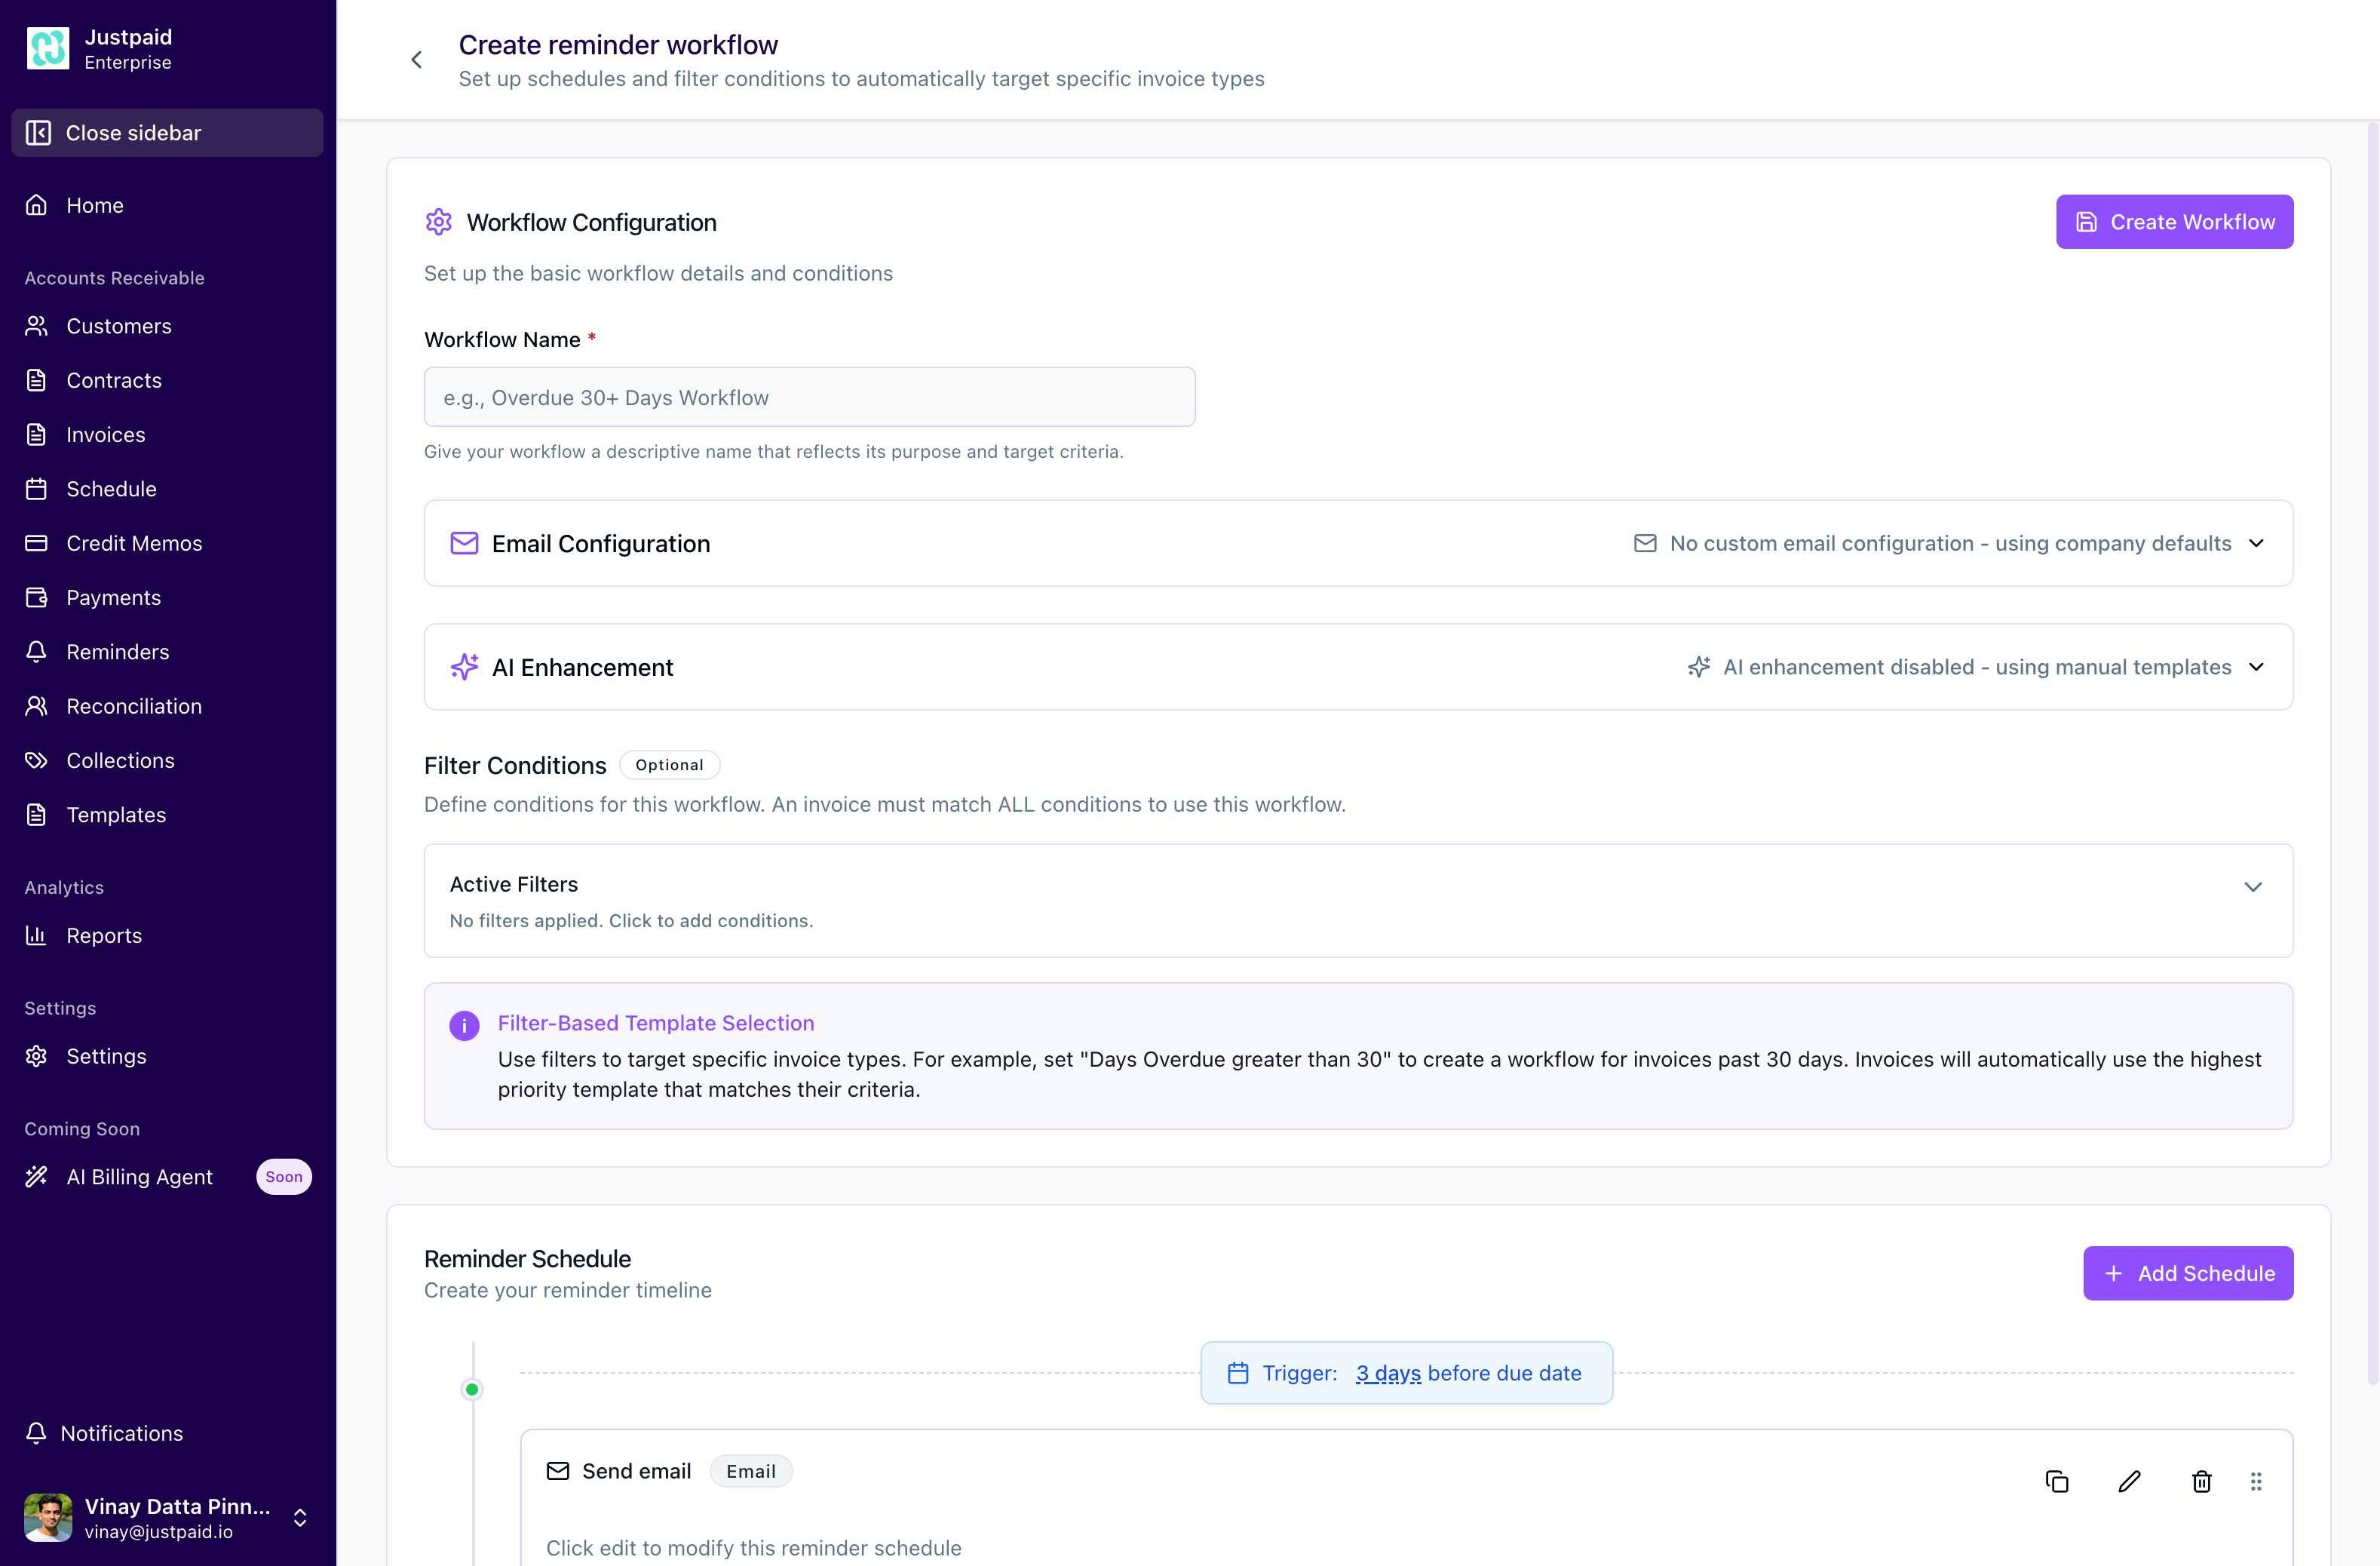
Task: Click the back arrow next to Create reminder workflow
Action: pos(417,59)
